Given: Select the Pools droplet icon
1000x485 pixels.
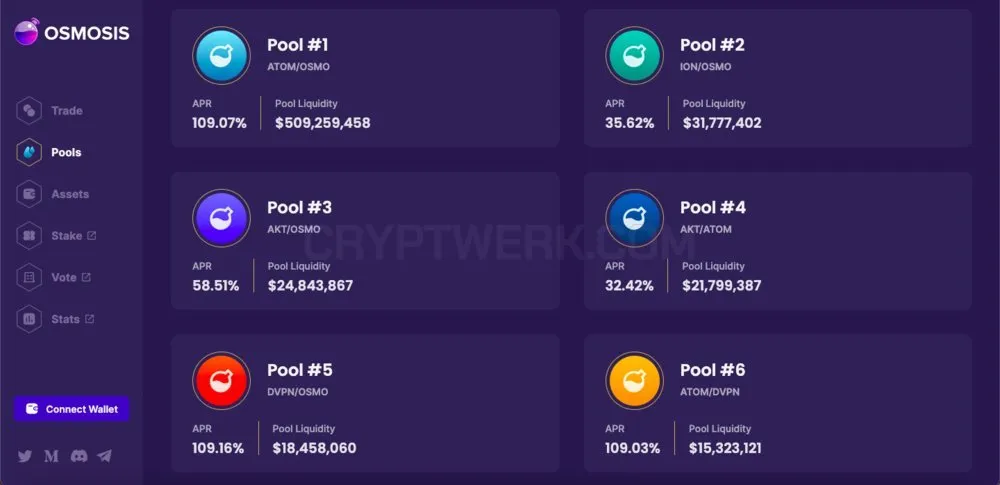Looking at the screenshot, I should pyautogui.click(x=29, y=153).
